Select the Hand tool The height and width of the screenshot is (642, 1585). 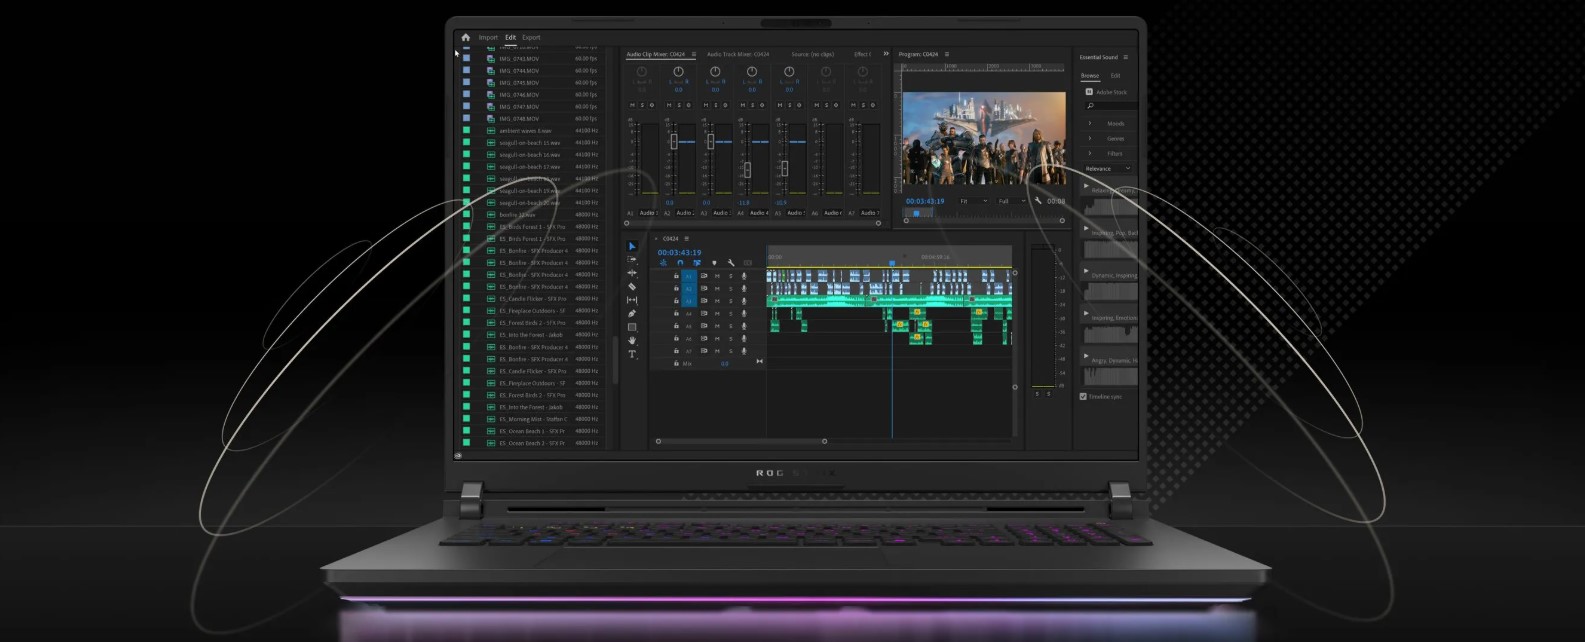[632, 340]
